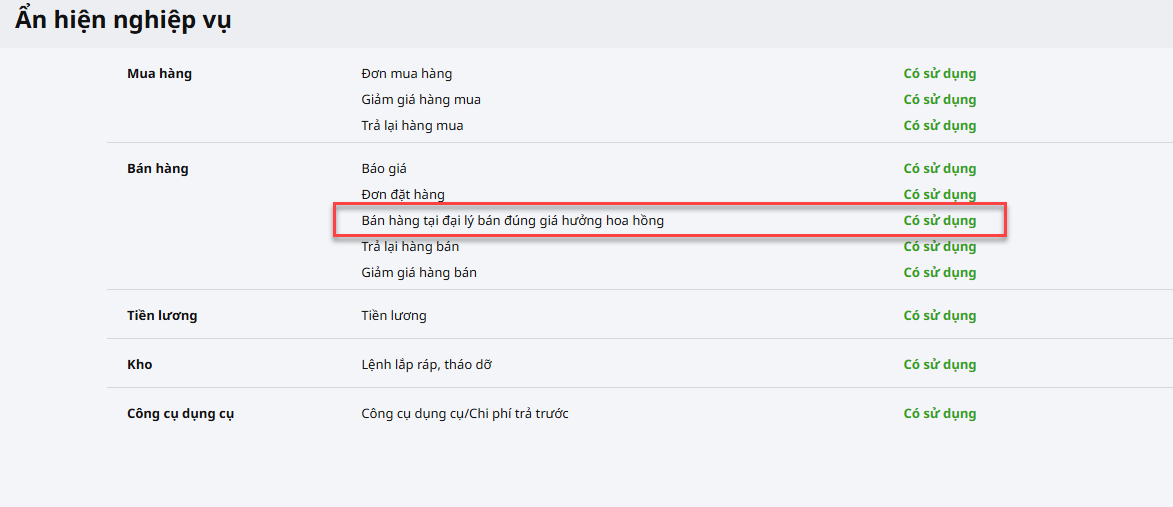Screen dimensions: 1173x507
Task: Click the Lệnh lắp ráp, tháo dỡ label
Action: [426, 365]
